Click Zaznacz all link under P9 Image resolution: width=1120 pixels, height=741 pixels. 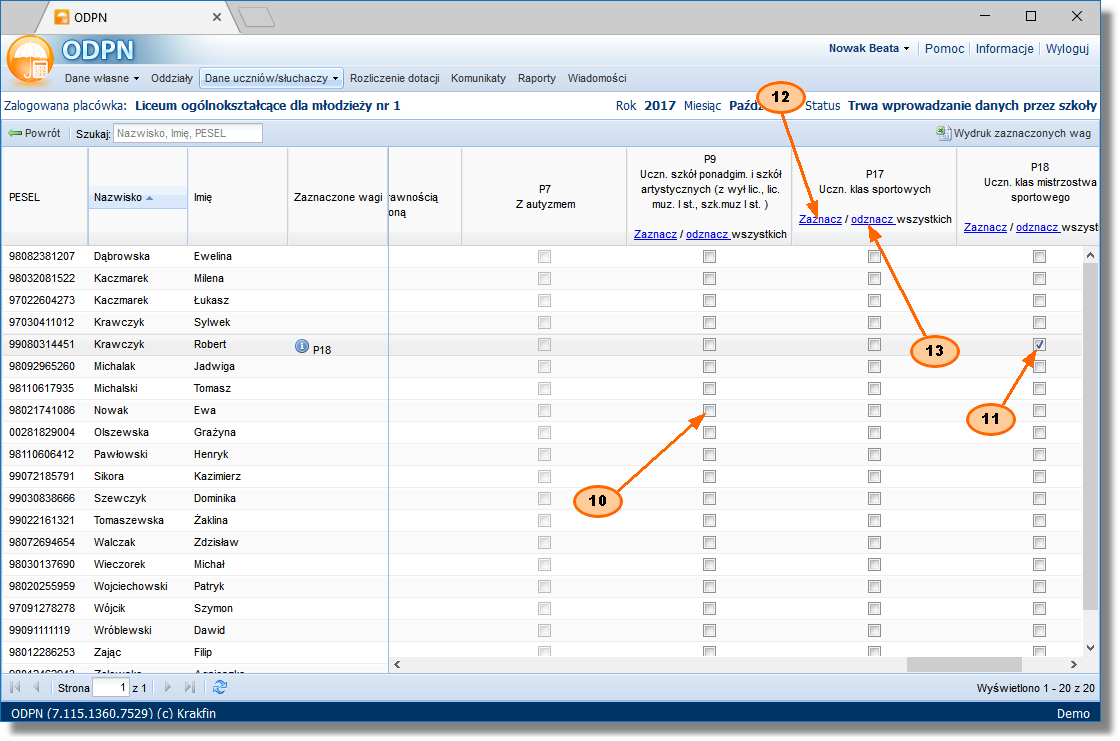point(655,234)
